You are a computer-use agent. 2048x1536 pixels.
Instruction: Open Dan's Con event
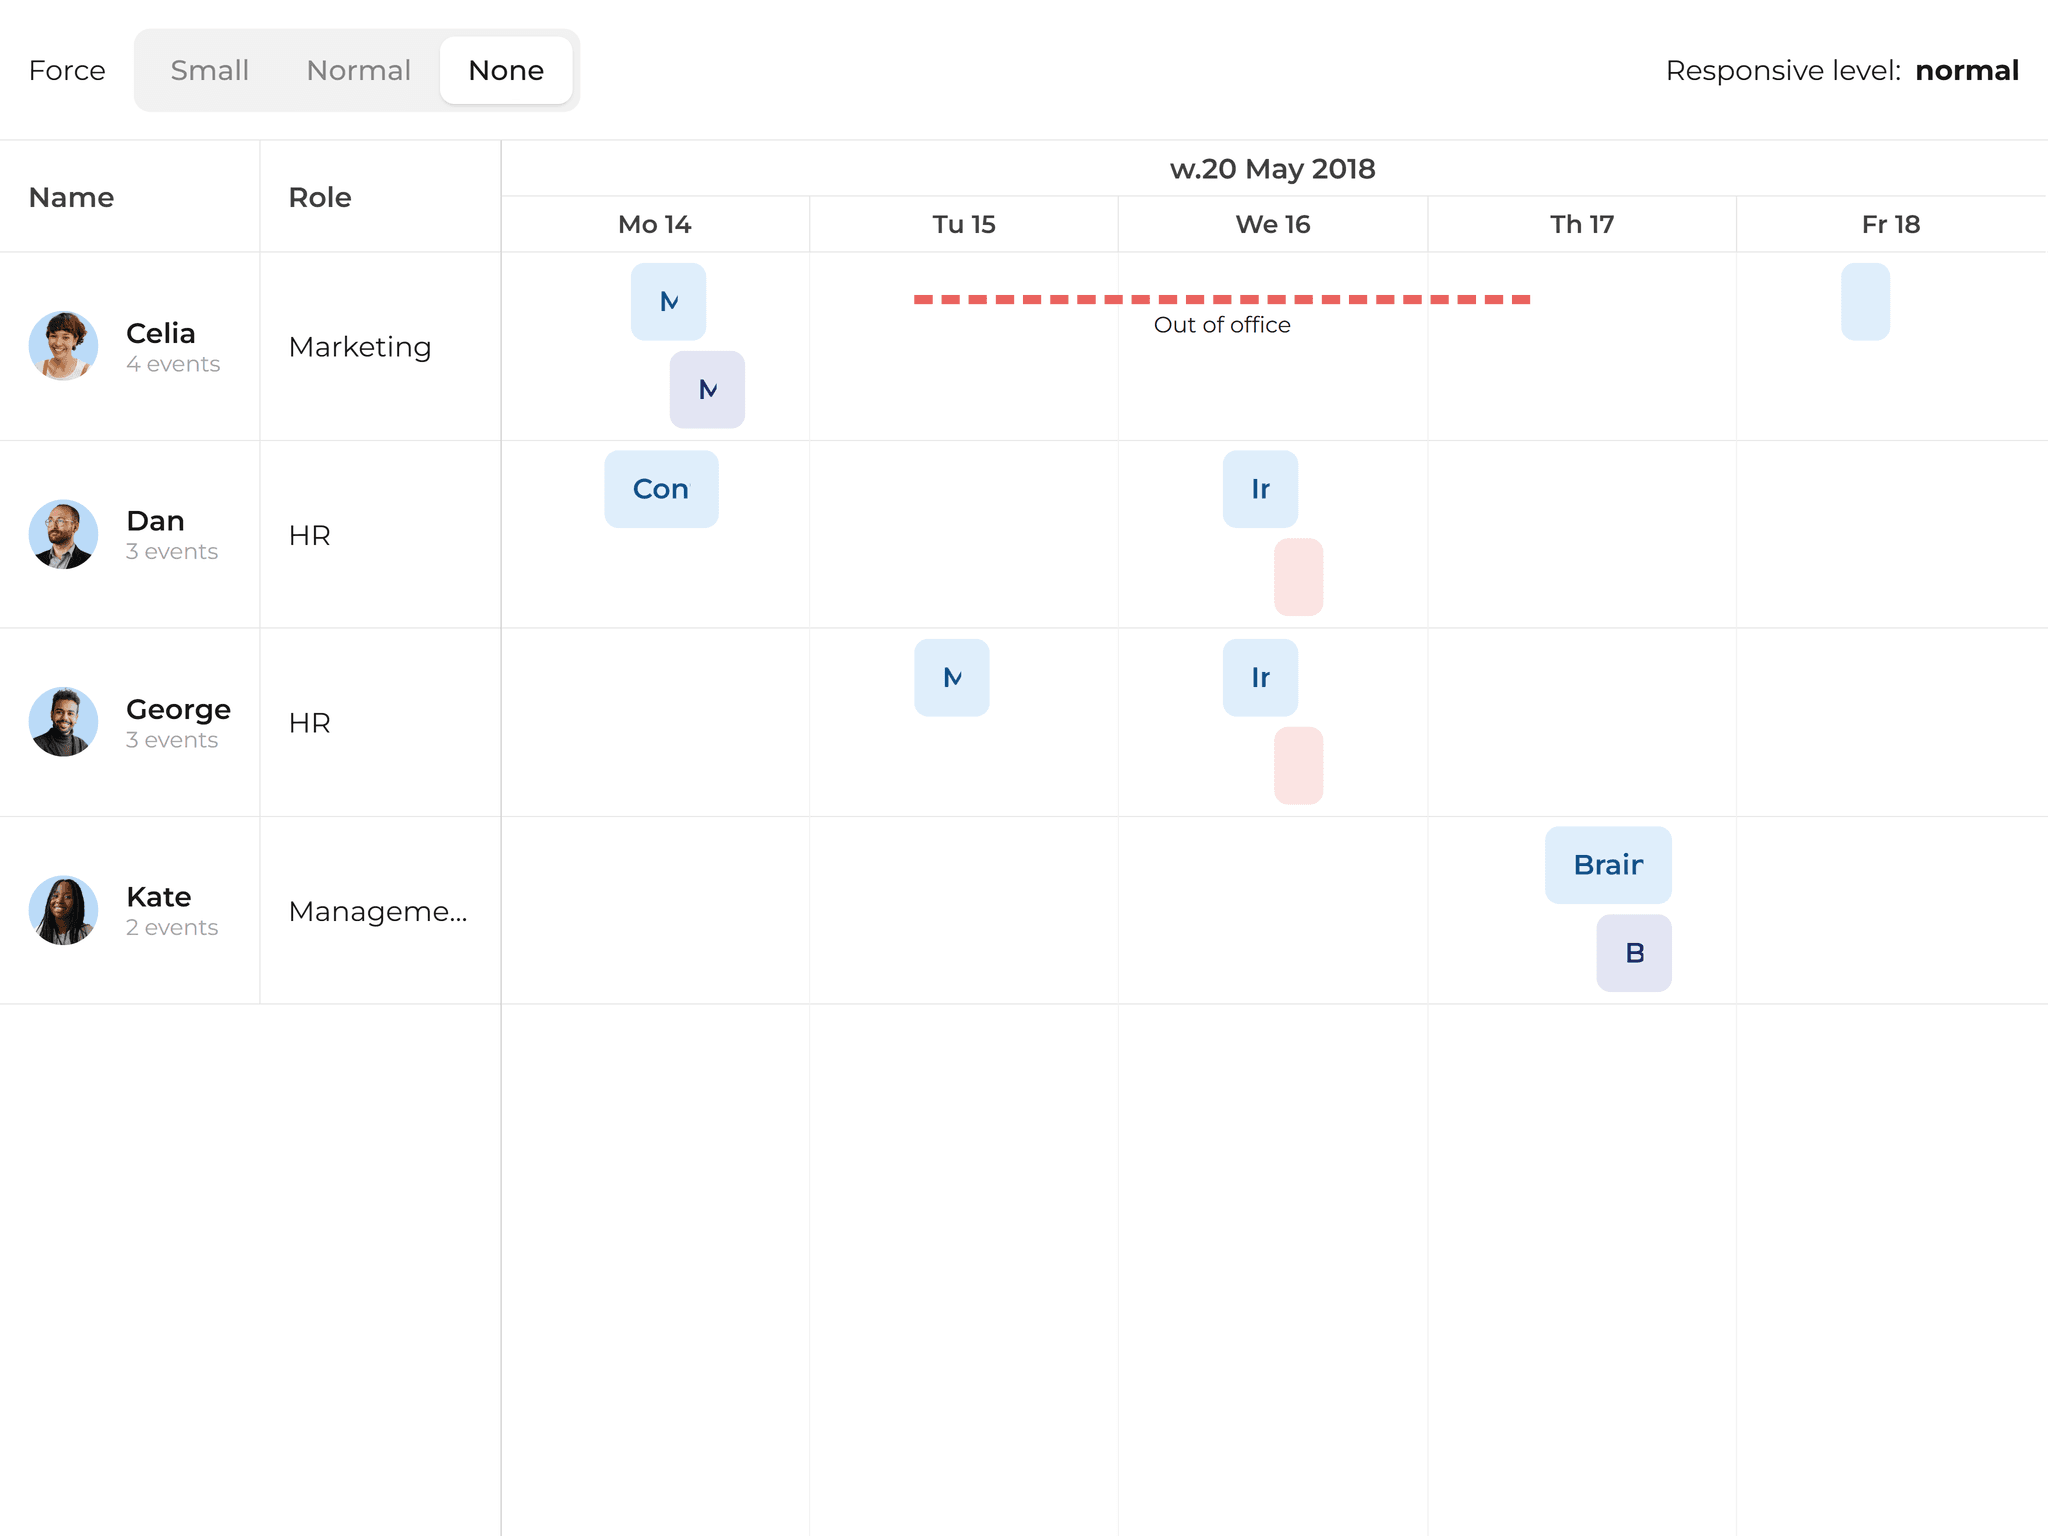click(661, 489)
